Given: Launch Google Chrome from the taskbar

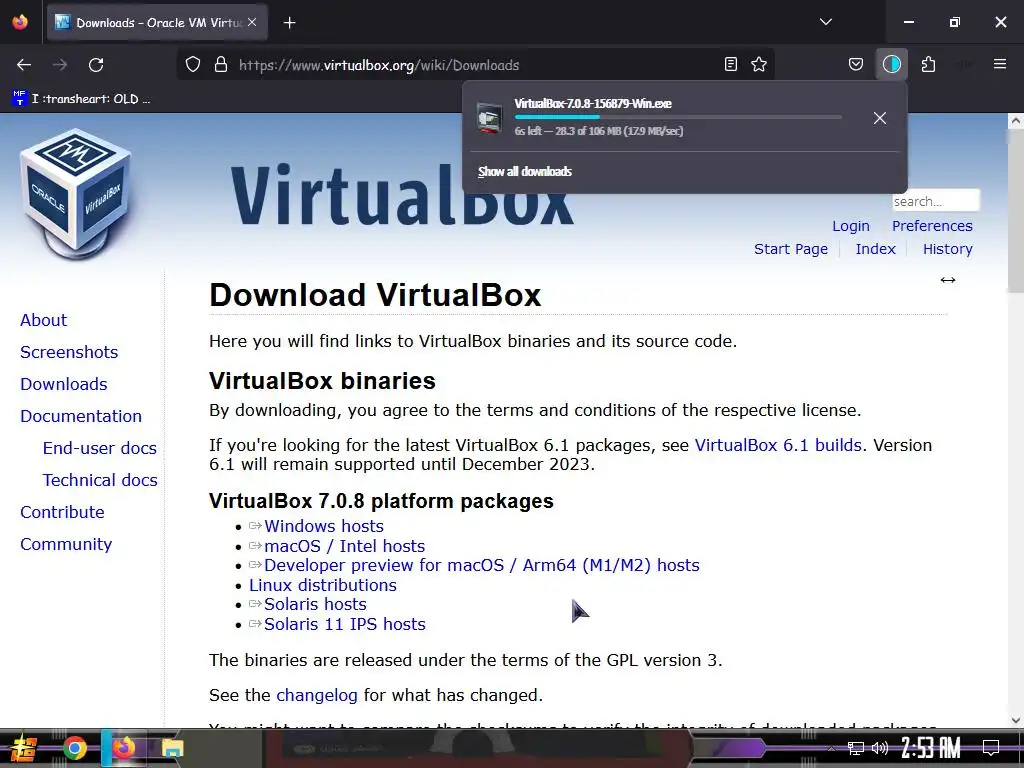Looking at the screenshot, I should 75,748.
